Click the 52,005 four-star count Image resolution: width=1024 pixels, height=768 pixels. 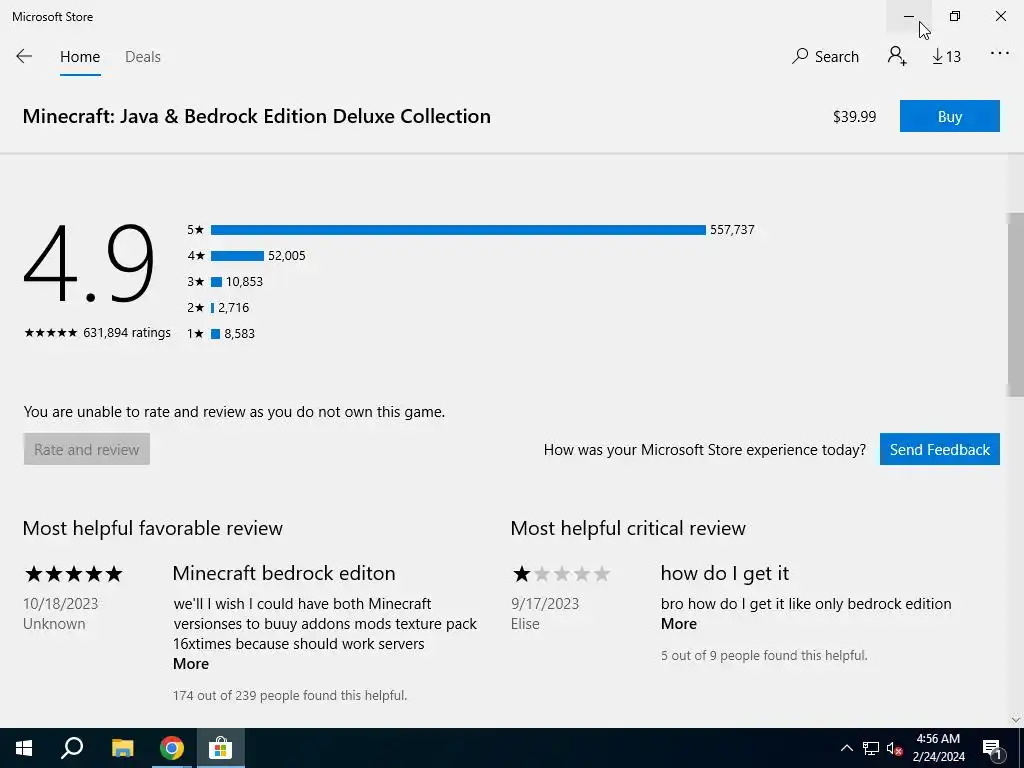click(x=287, y=256)
